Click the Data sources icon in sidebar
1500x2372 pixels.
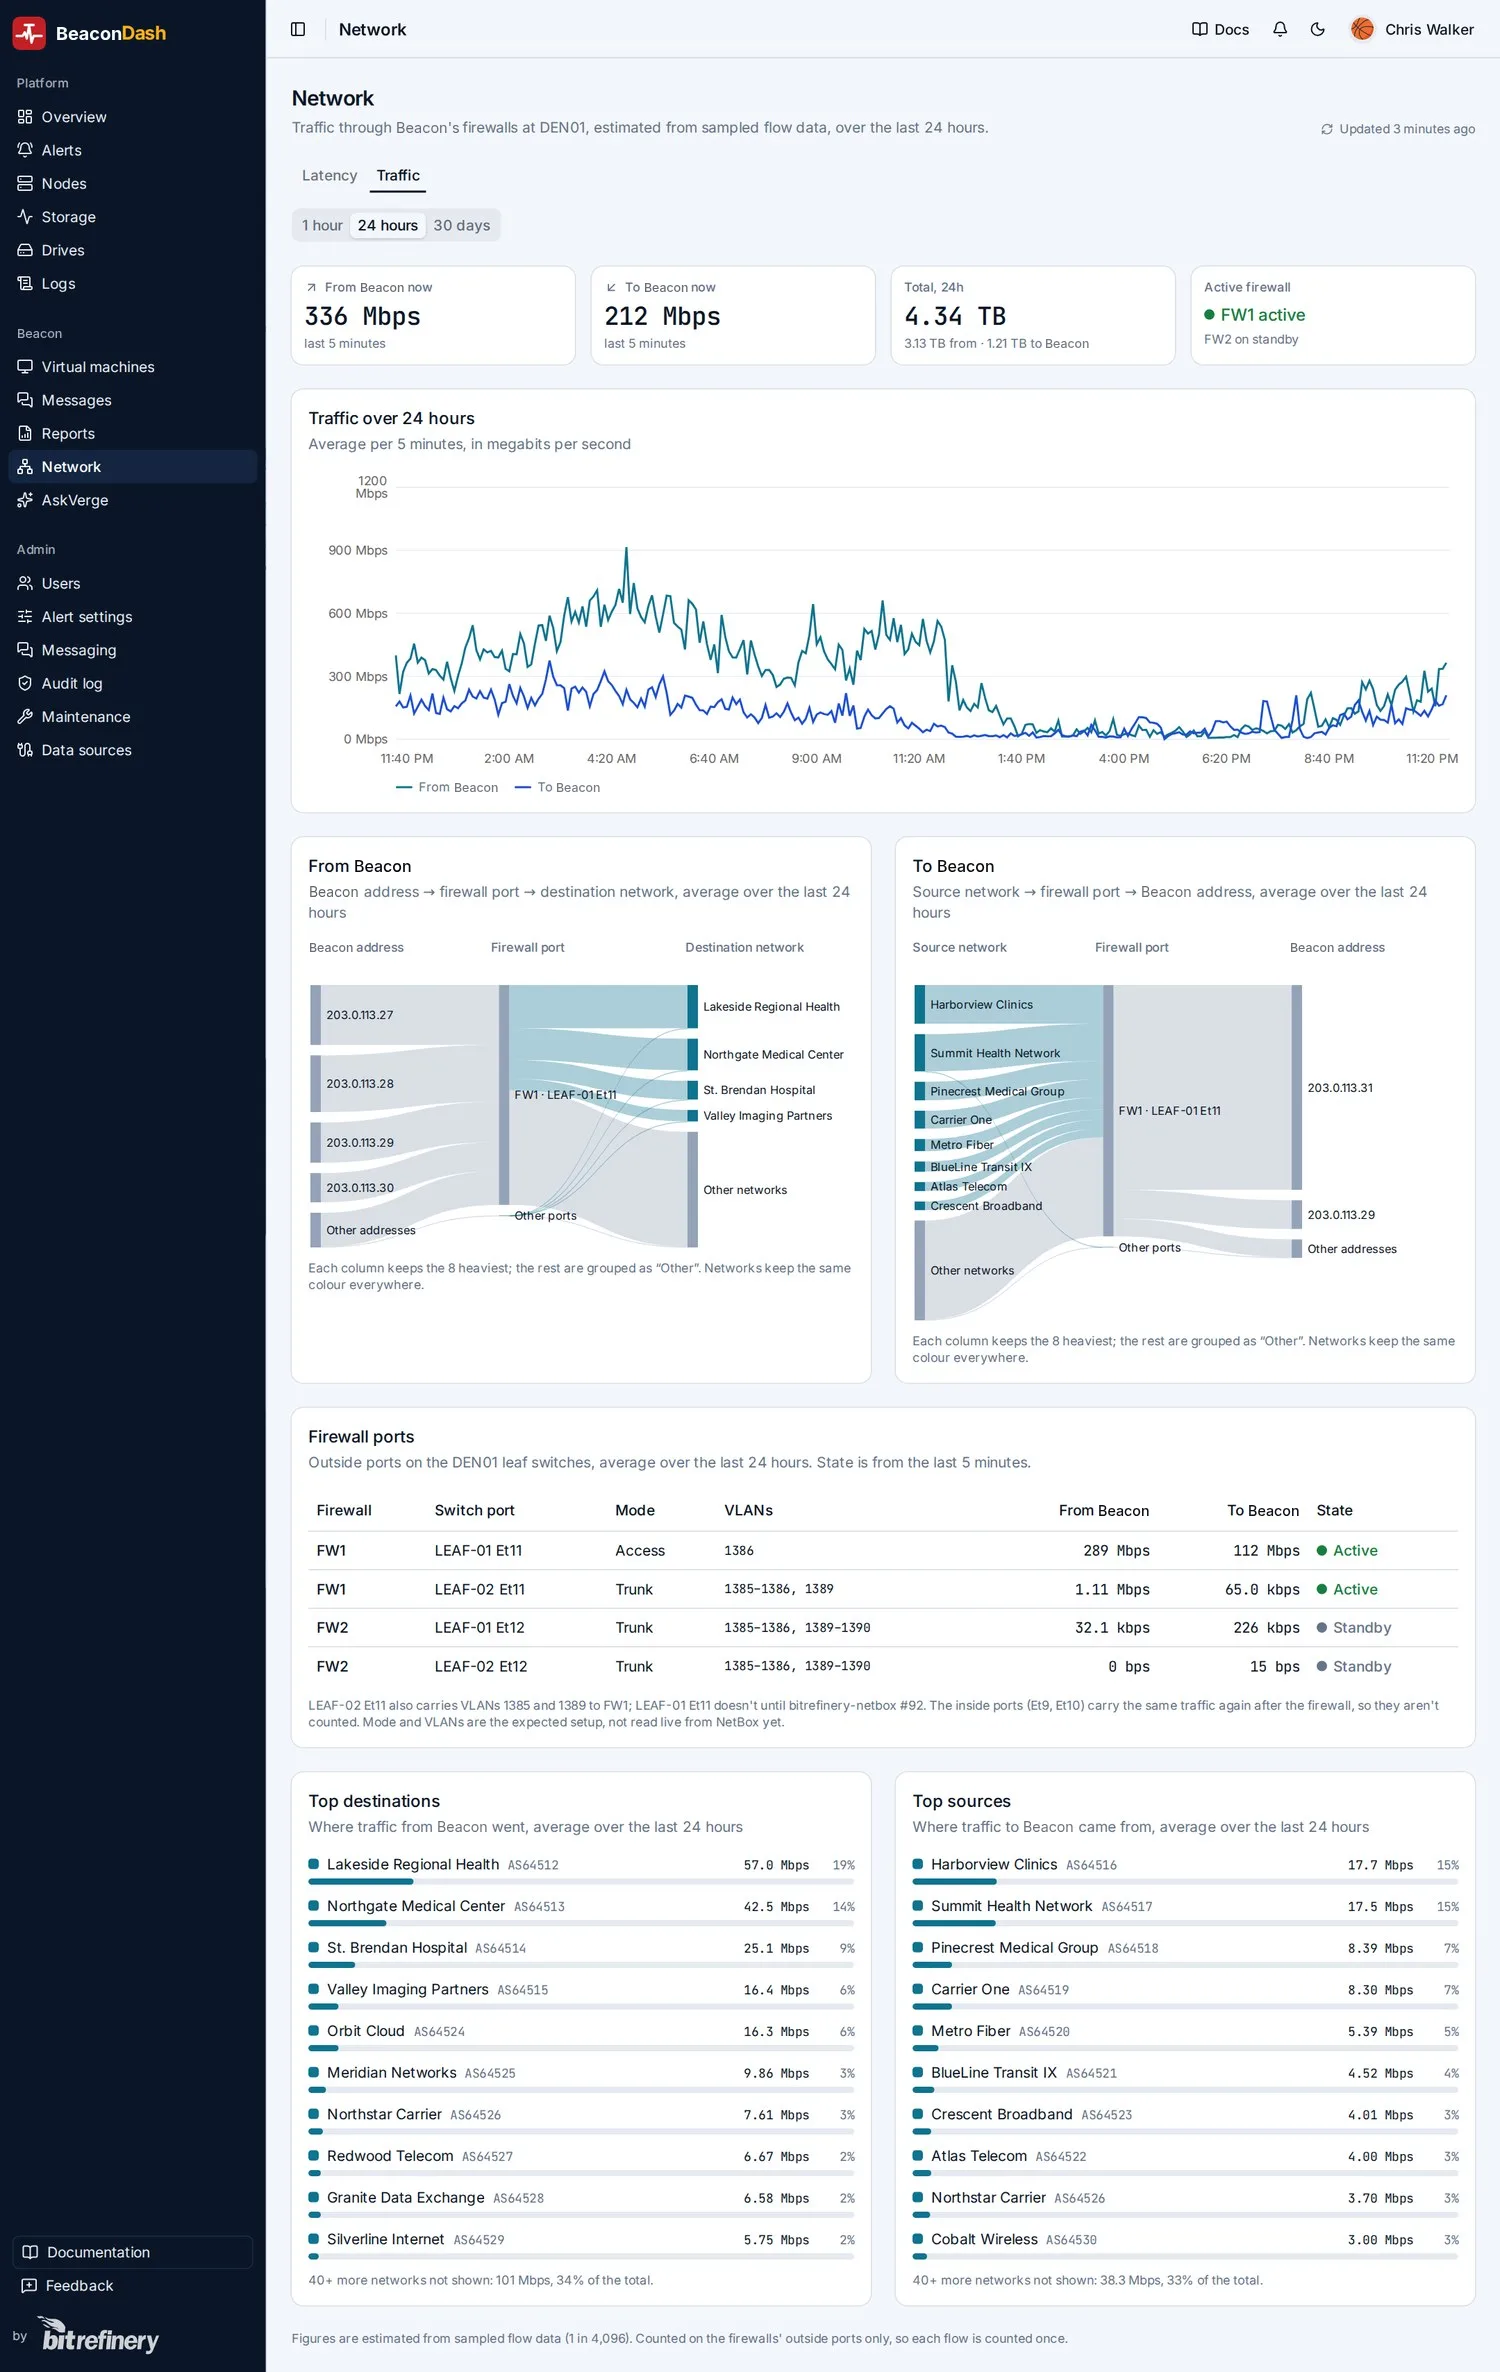pos(25,750)
